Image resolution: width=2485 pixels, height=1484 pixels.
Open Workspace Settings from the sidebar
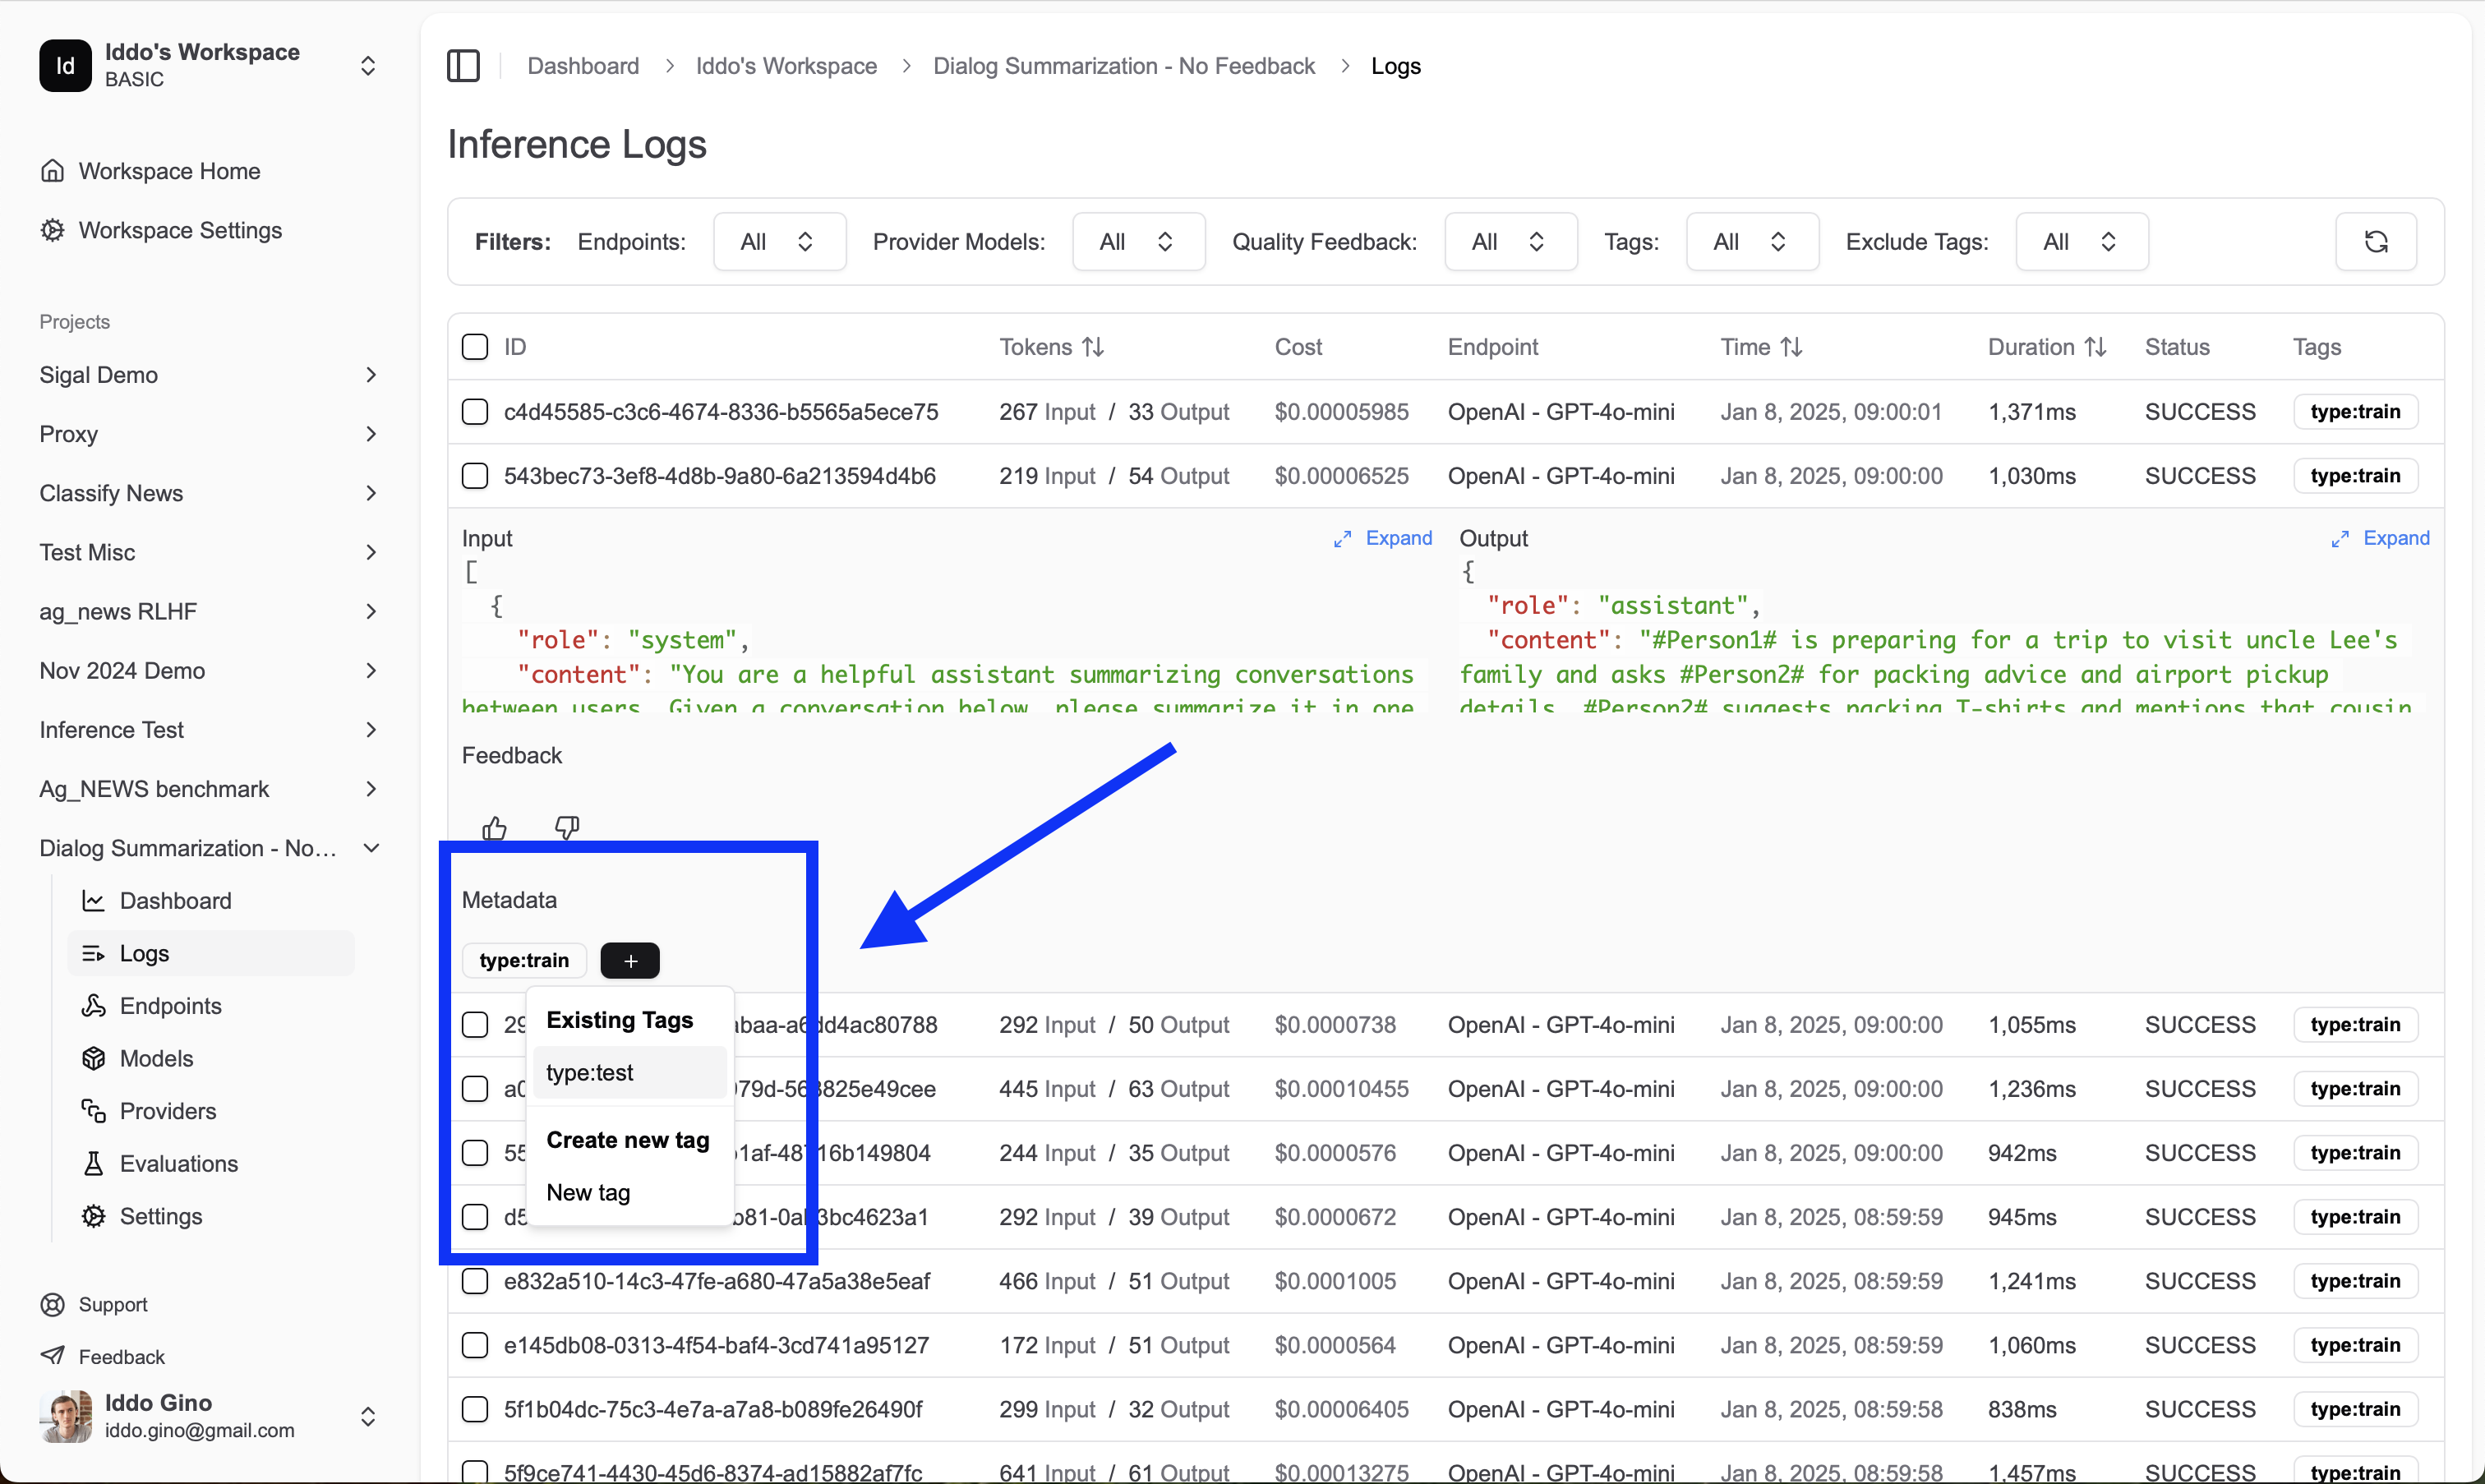click(180, 230)
